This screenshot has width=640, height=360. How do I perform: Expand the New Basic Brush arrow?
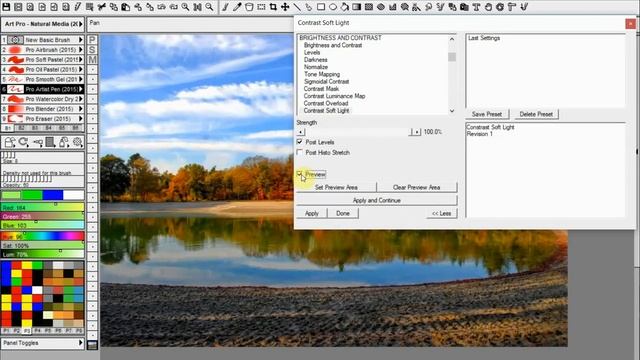81,40
